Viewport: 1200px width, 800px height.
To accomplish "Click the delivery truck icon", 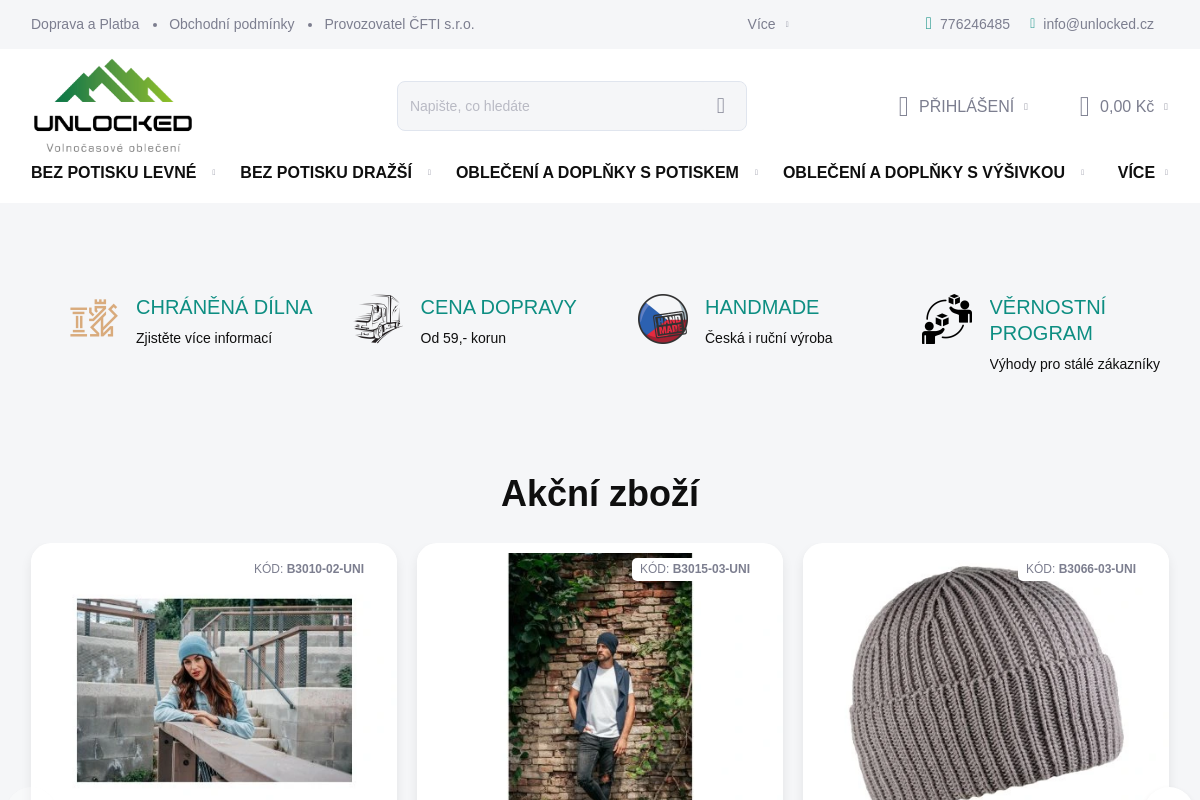I will click(378, 319).
